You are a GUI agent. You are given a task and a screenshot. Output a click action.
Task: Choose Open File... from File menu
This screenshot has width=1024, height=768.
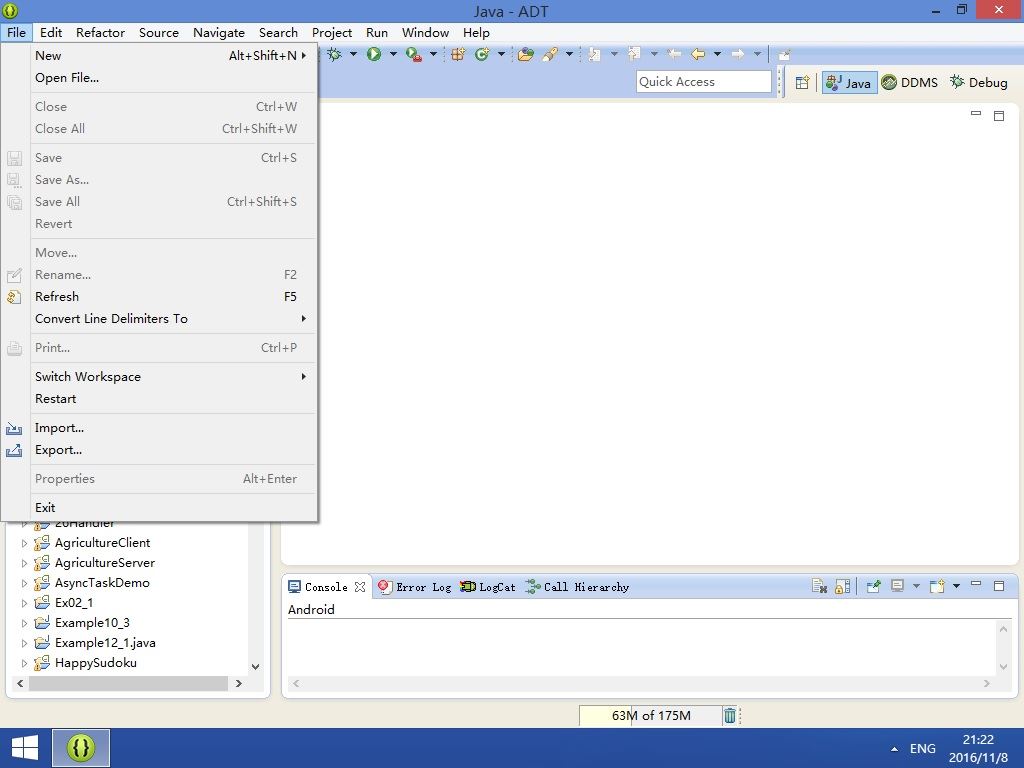tap(171, 78)
